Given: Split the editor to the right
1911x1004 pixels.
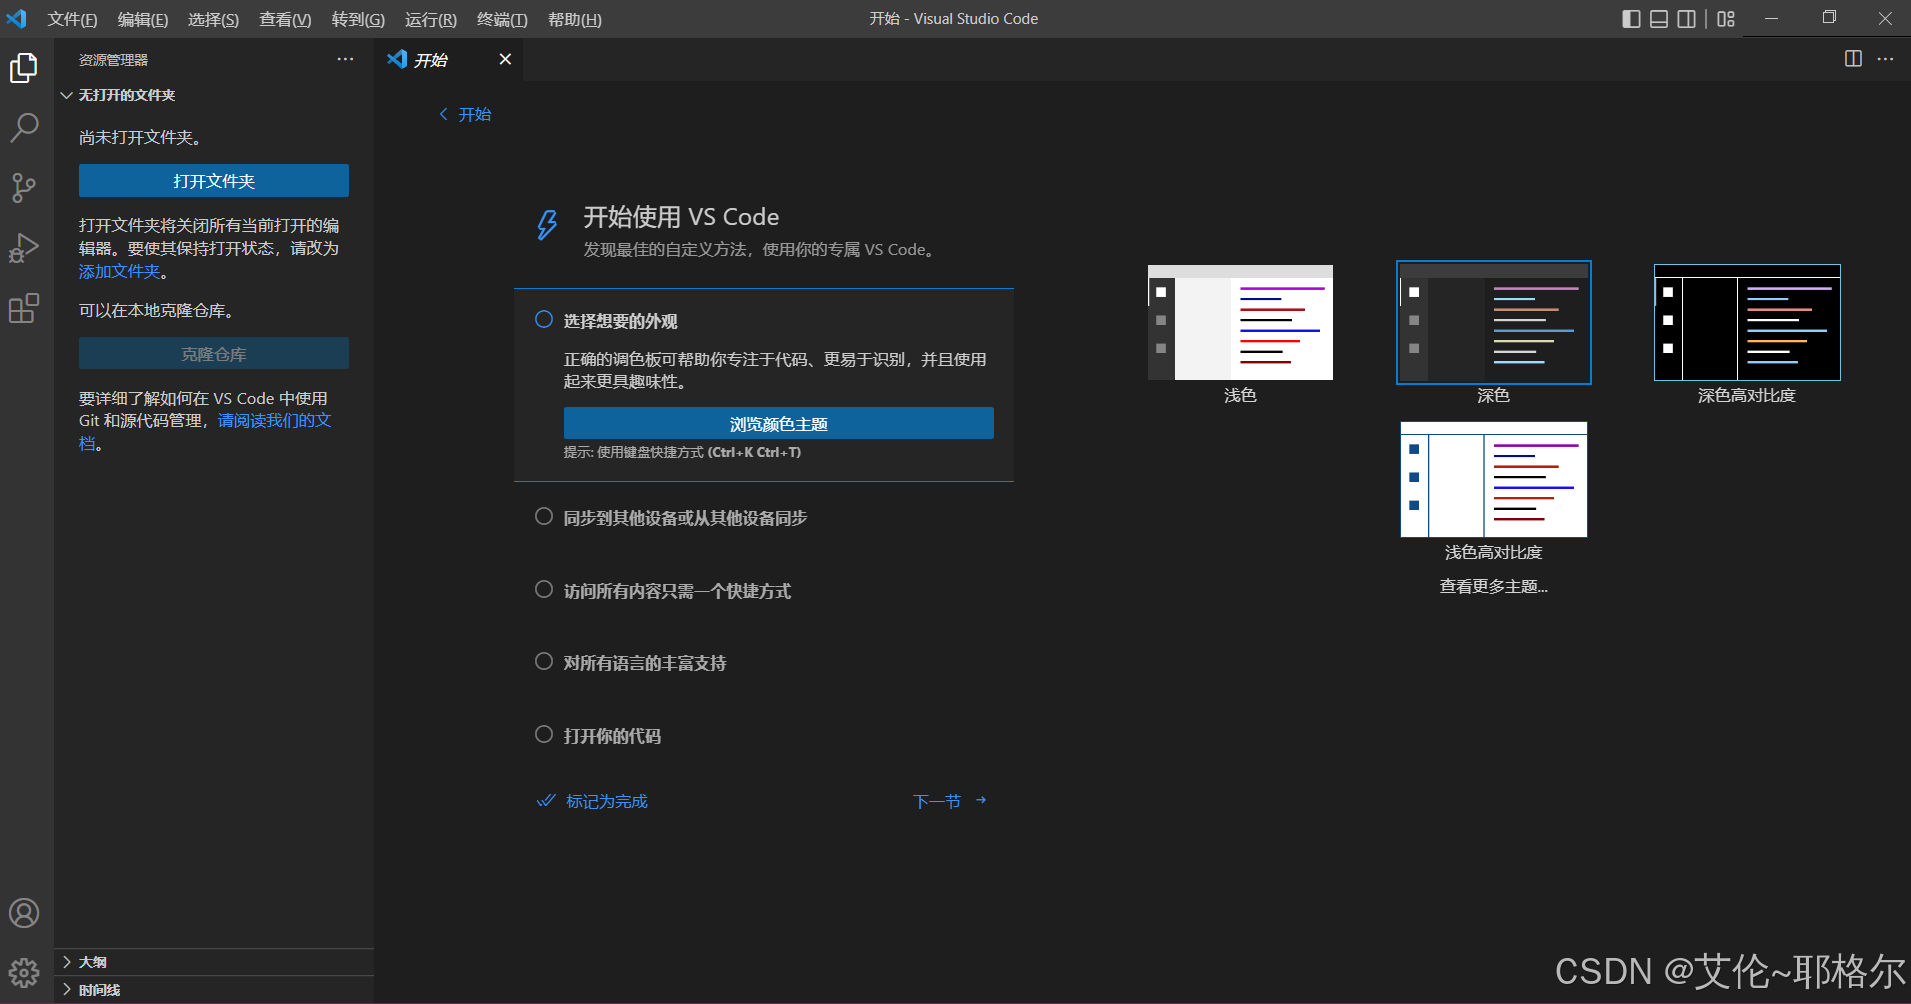Looking at the screenshot, I should [x=1853, y=59].
